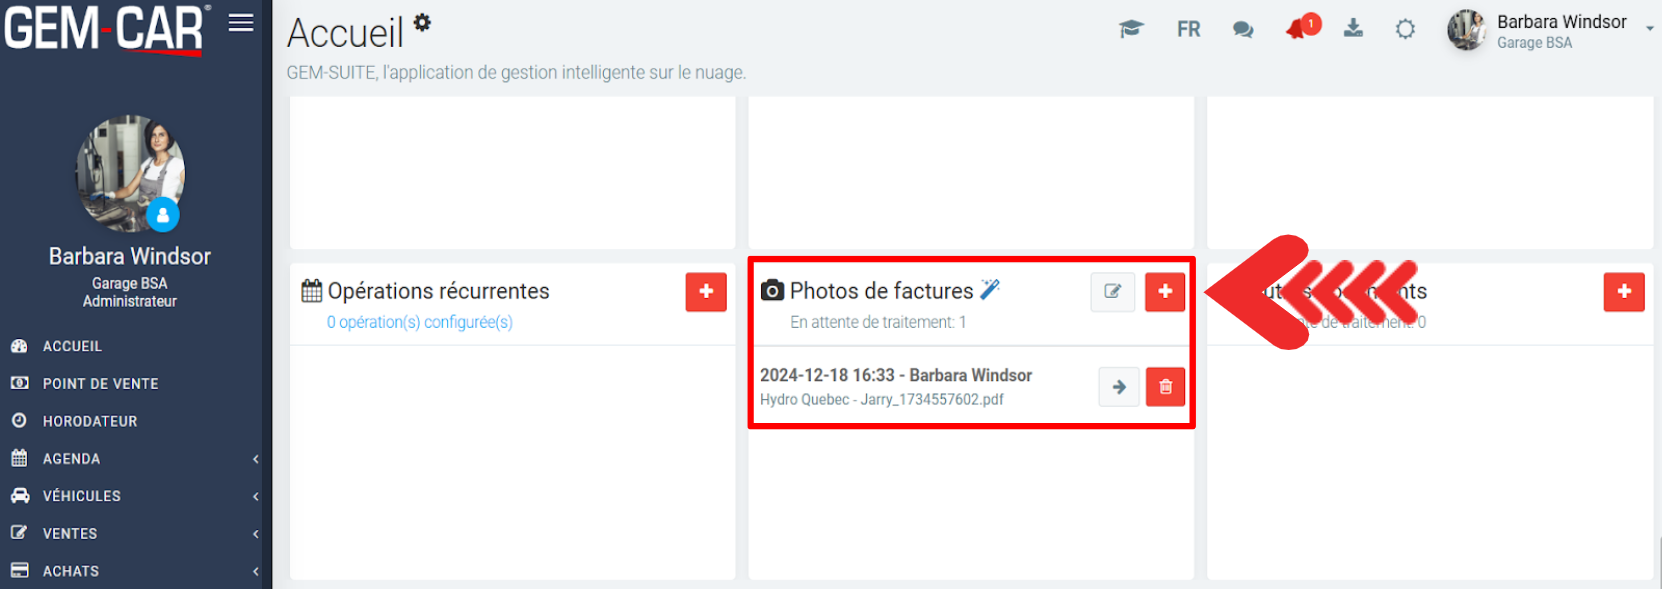Viewport: 1662px width, 589px height.
Task: Open the Achats sidebar menu
Action: tap(71, 571)
